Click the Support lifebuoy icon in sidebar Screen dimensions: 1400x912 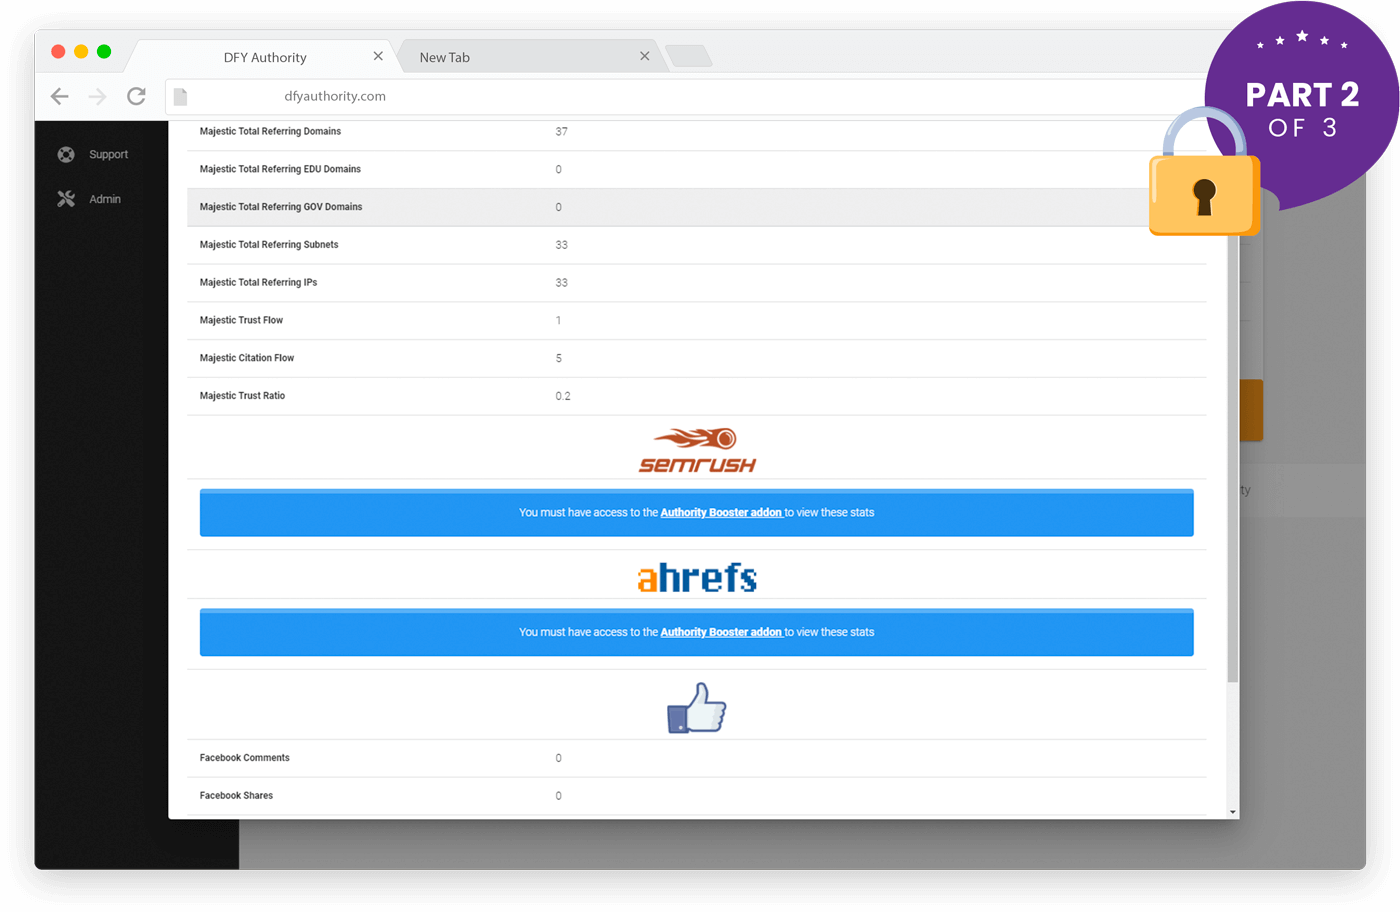coord(66,154)
